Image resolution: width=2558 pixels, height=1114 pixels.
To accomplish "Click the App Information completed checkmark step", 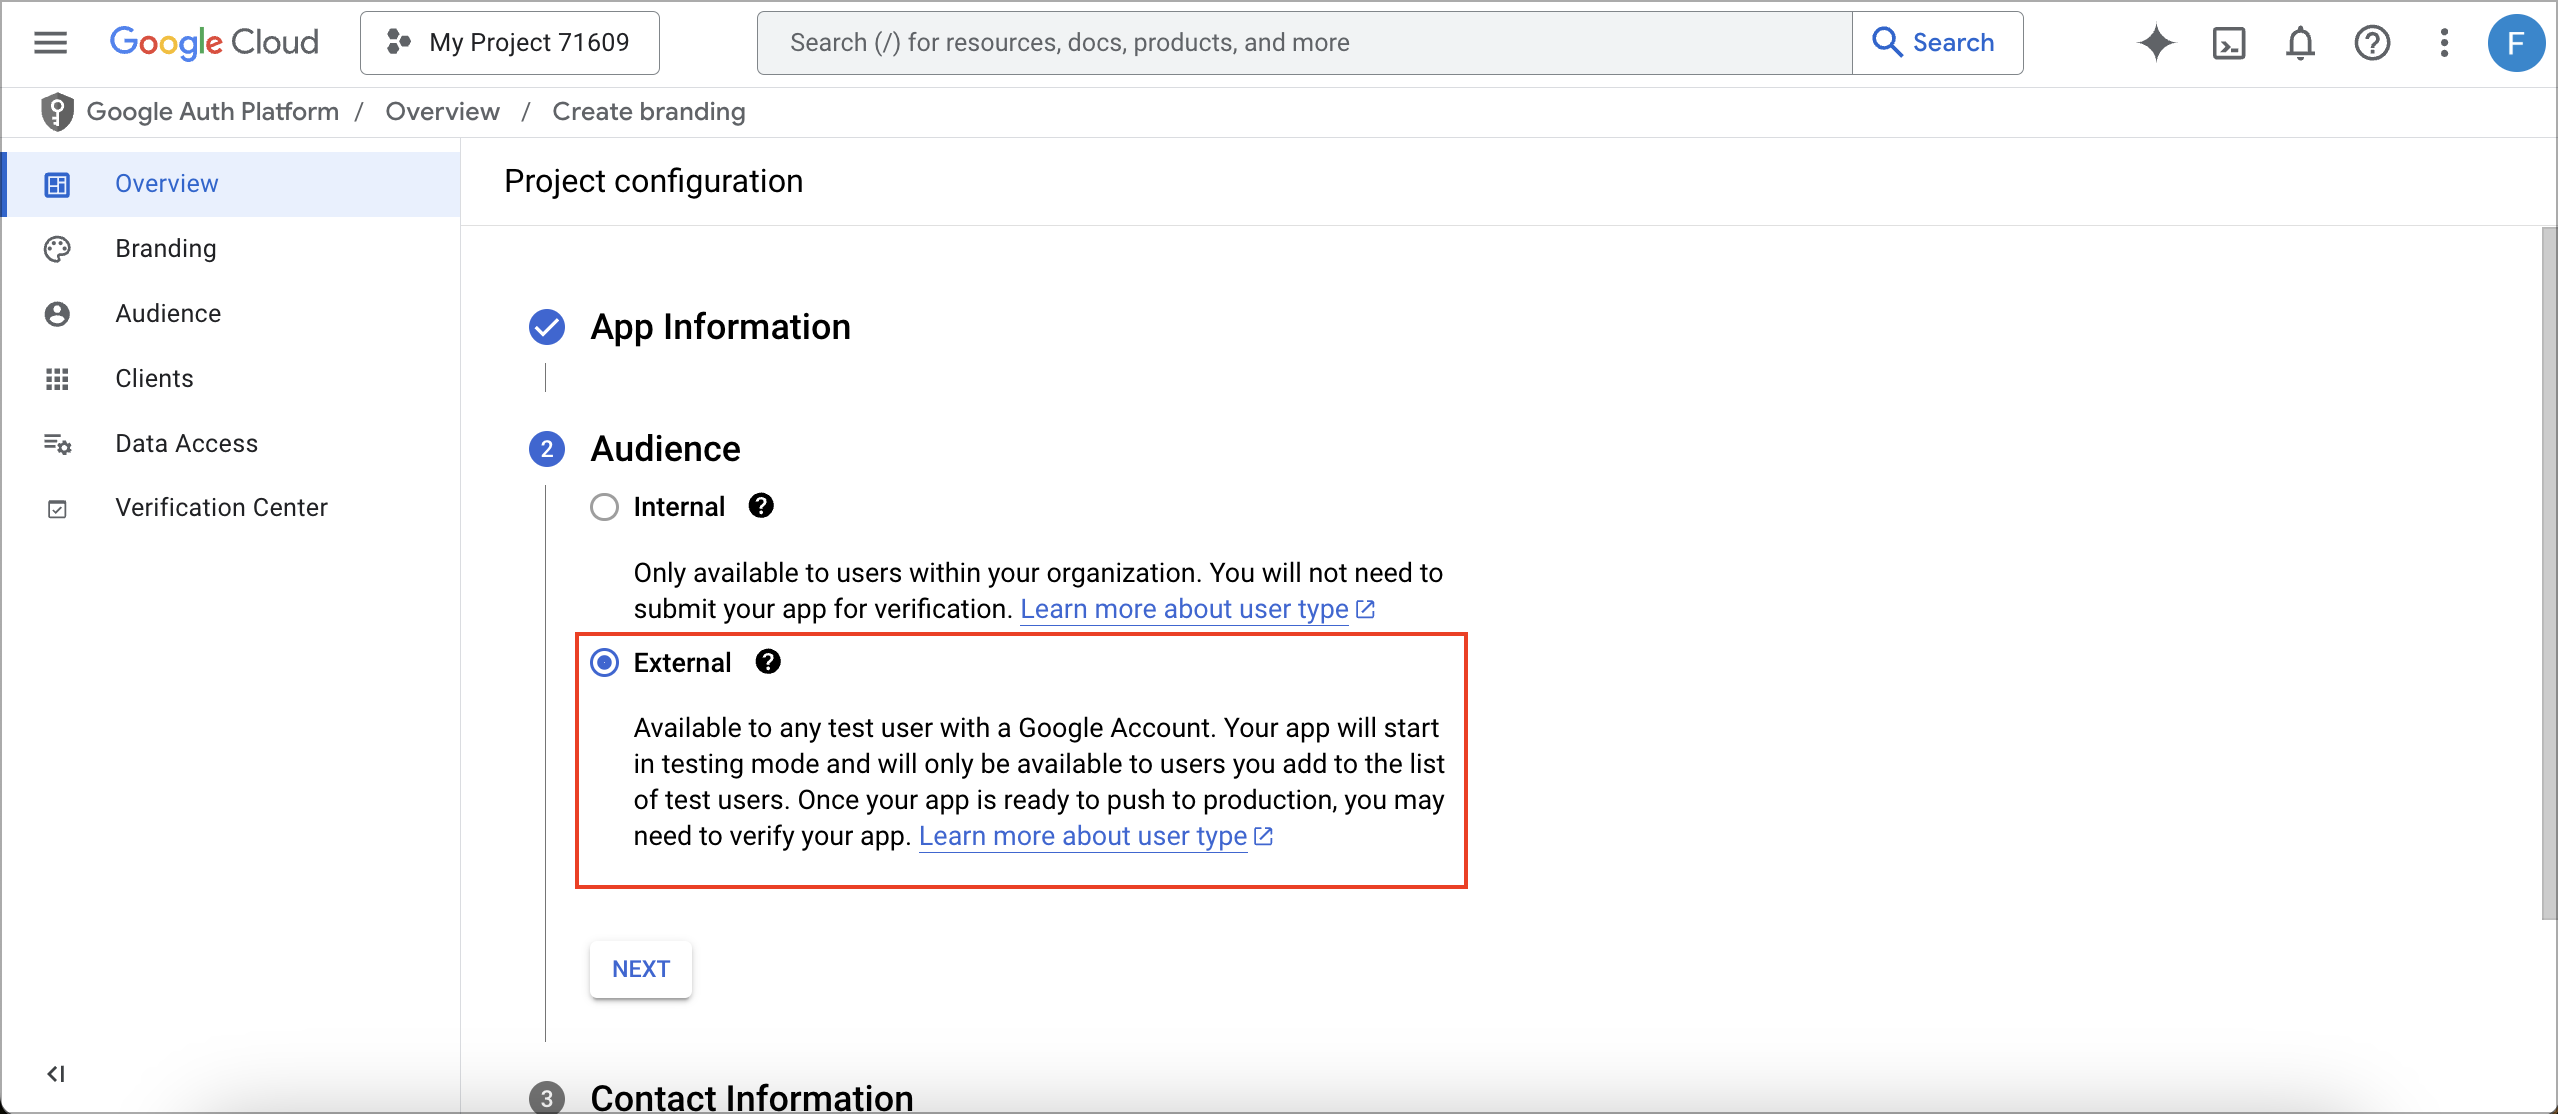I will click(546, 327).
